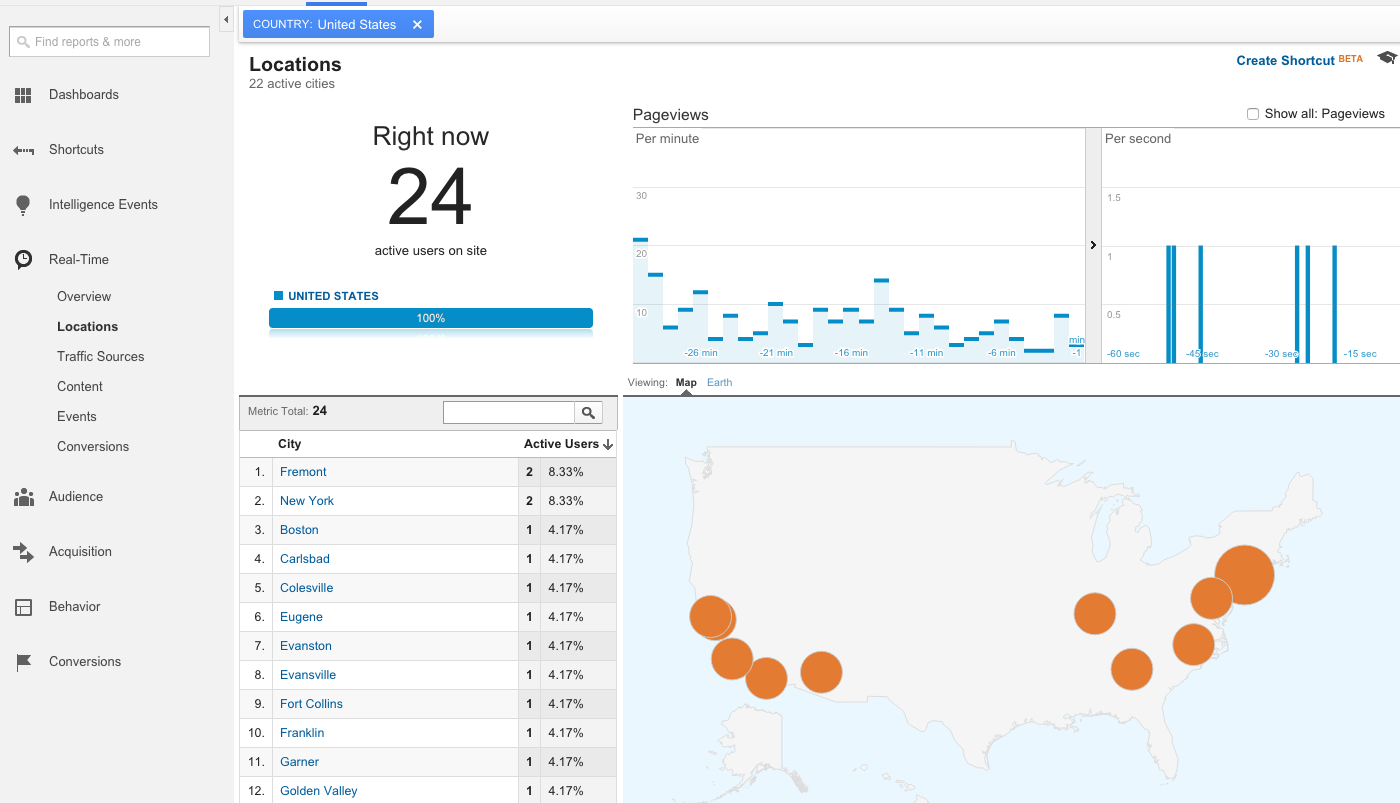The height and width of the screenshot is (803, 1400).
Task: Click the Shortcuts arrow icon
Action: (x=23, y=150)
